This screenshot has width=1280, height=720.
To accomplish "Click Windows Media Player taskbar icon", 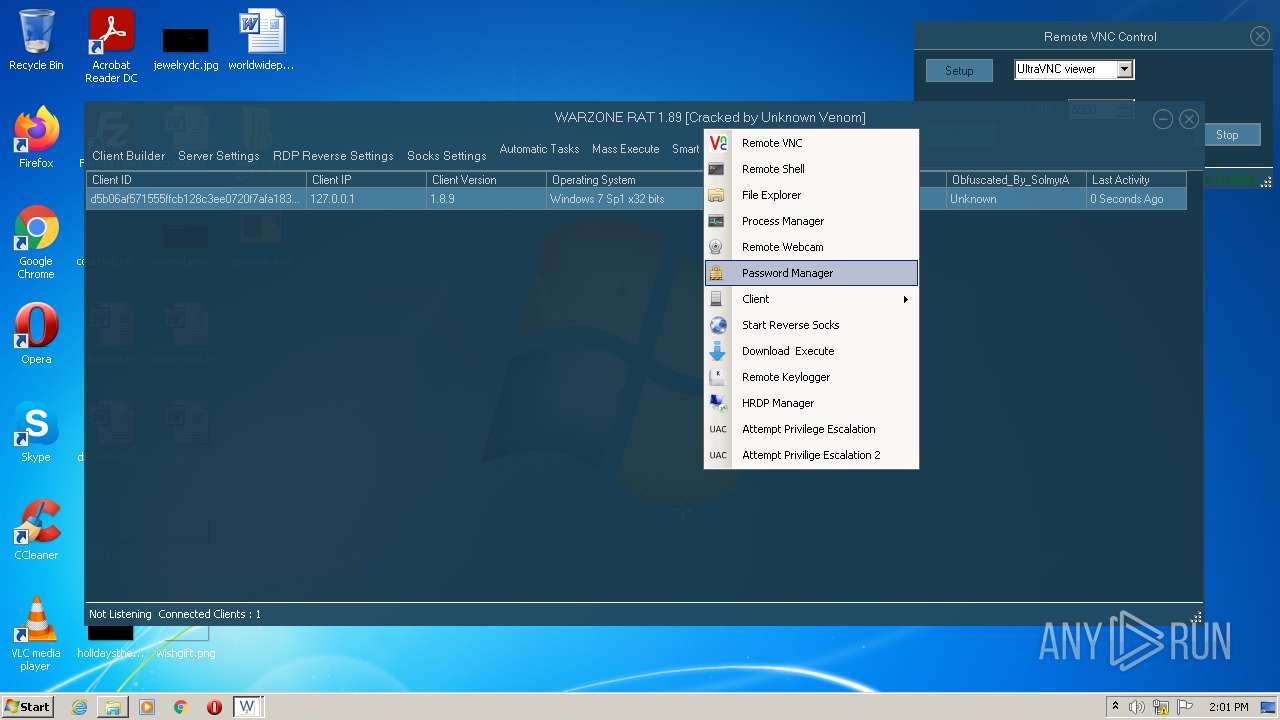I will (x=147, y=707).
